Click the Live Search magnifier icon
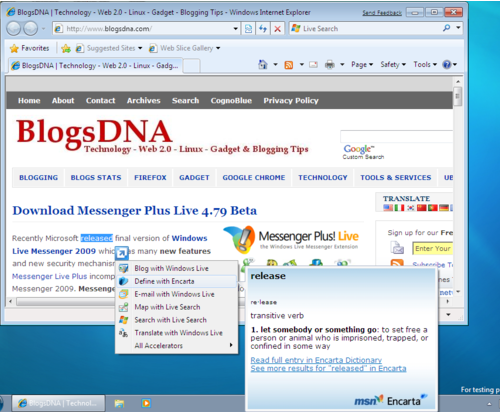The image size is (500, 412). pos(447,28)
